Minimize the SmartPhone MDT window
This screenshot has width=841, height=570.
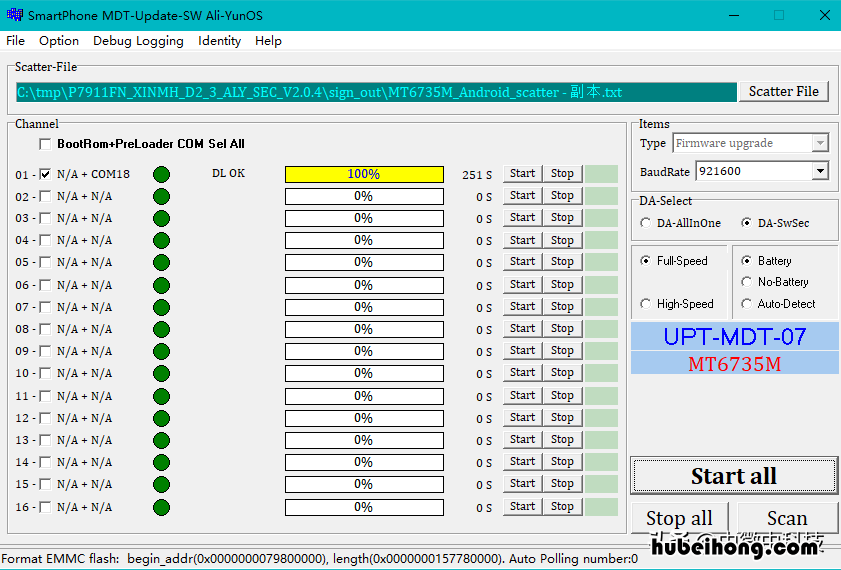pos(734,15)
